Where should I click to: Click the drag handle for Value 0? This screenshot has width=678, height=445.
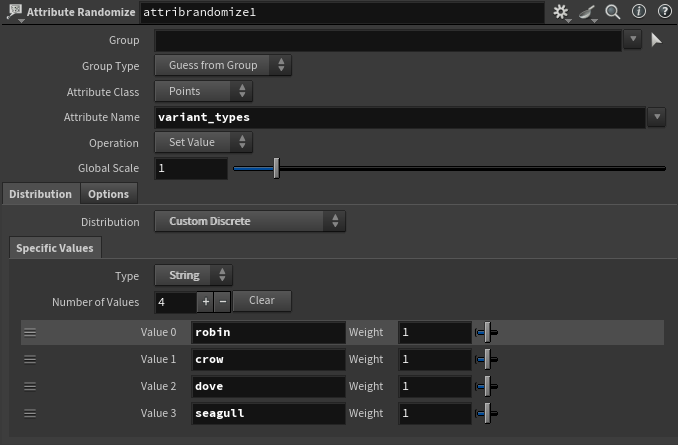(30, 333)
